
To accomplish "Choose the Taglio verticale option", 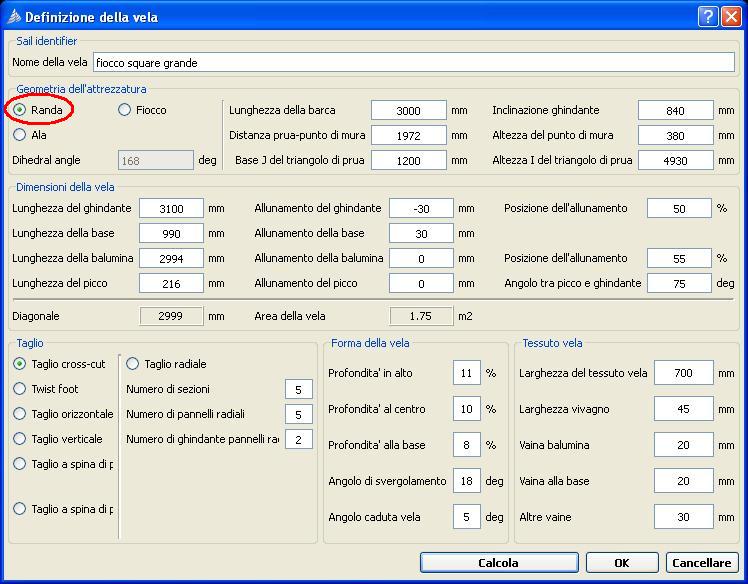I will click(x=20, y=439).
